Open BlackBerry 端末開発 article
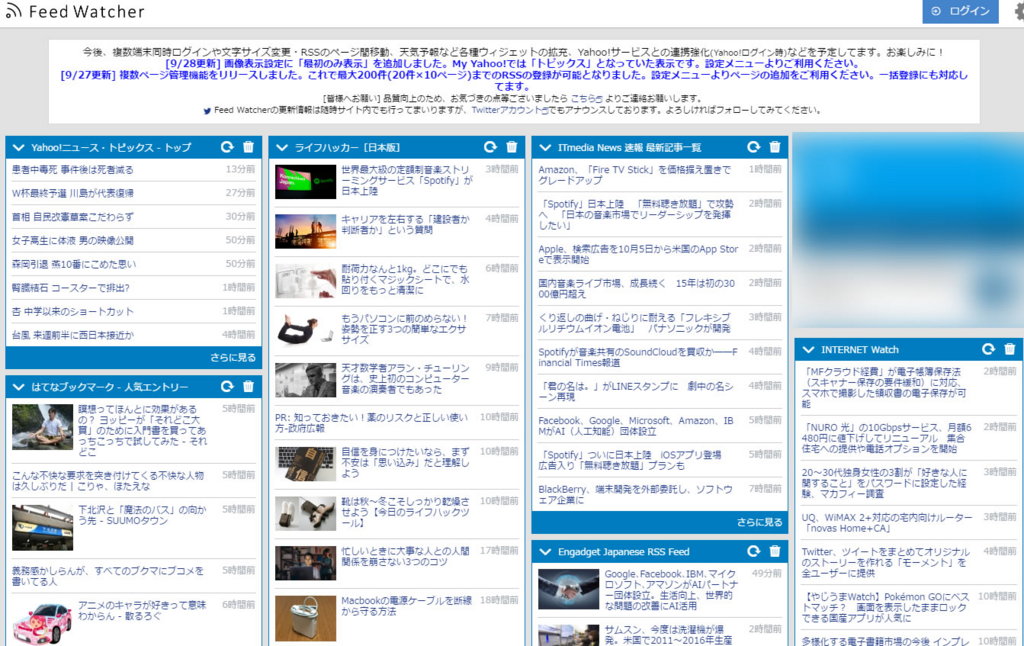 (x=635, y=494)
